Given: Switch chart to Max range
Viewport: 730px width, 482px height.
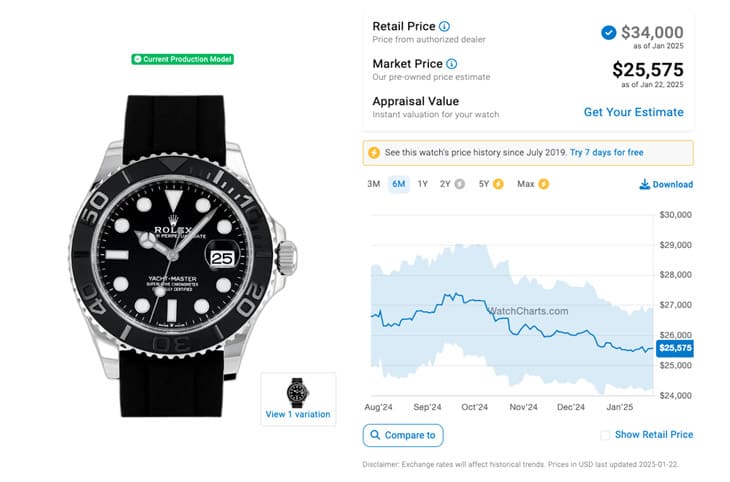Looking at the screenshot, I should click(x=526, y=184).
